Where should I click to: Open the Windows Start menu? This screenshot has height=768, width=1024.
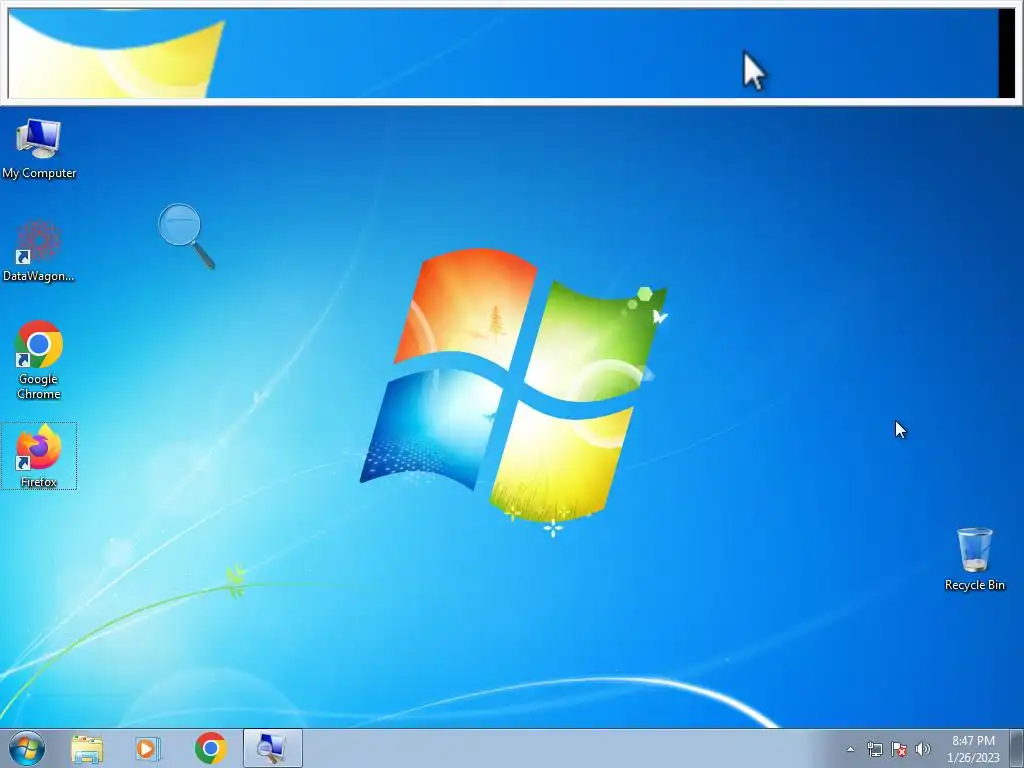pyautogui.click(x=27, y=748)
